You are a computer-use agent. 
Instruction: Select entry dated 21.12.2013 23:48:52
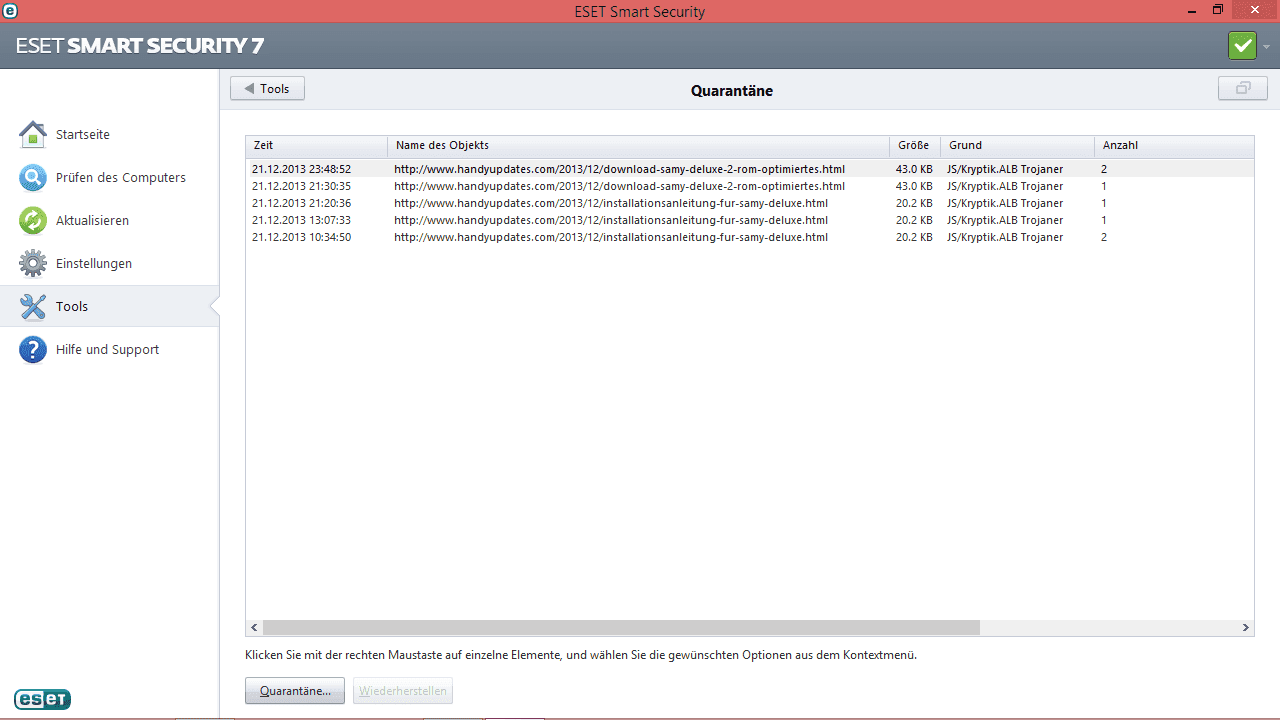pyautogui.click(x=750, y=169)
